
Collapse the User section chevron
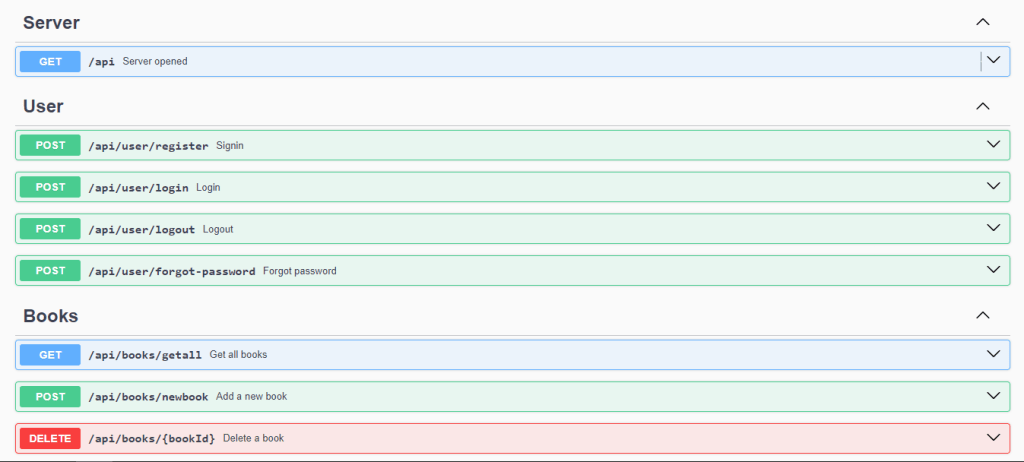[x=982, y=106]
